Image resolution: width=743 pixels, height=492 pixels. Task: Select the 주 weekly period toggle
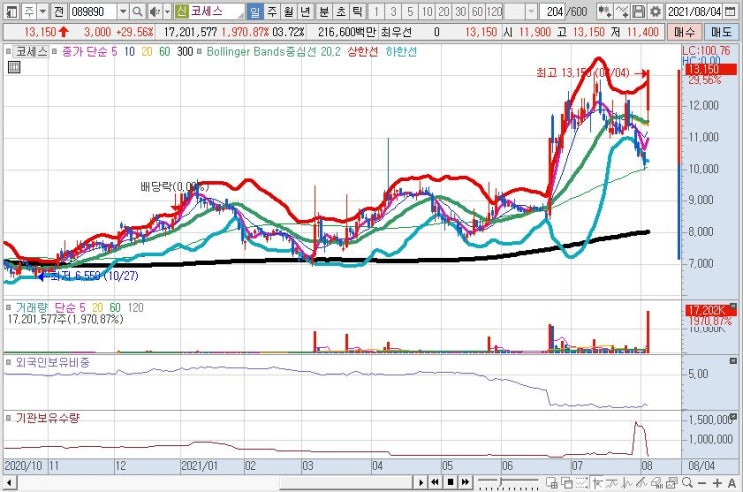point(272,11)
